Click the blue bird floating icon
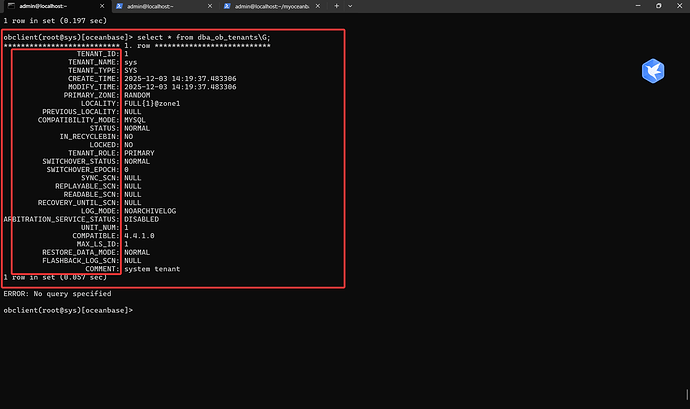Image resolution: width=690 pixels, height=409 pixels. (x=653, y=71)
